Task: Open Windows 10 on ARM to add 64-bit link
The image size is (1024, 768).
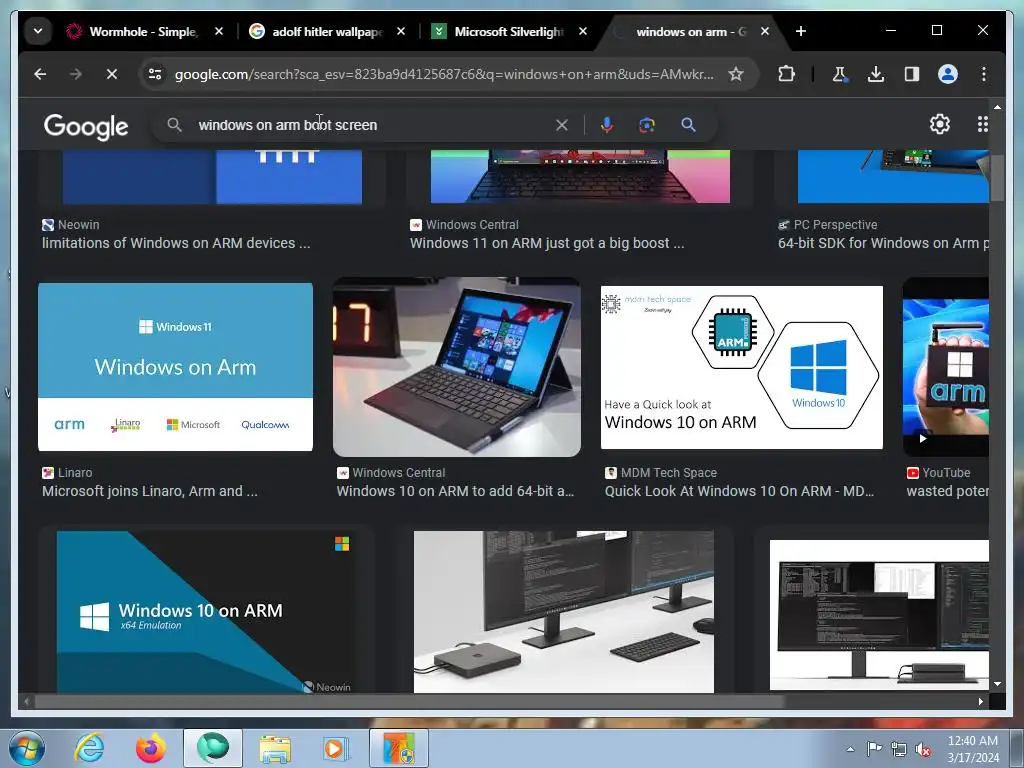Action: tap(455, 491)
